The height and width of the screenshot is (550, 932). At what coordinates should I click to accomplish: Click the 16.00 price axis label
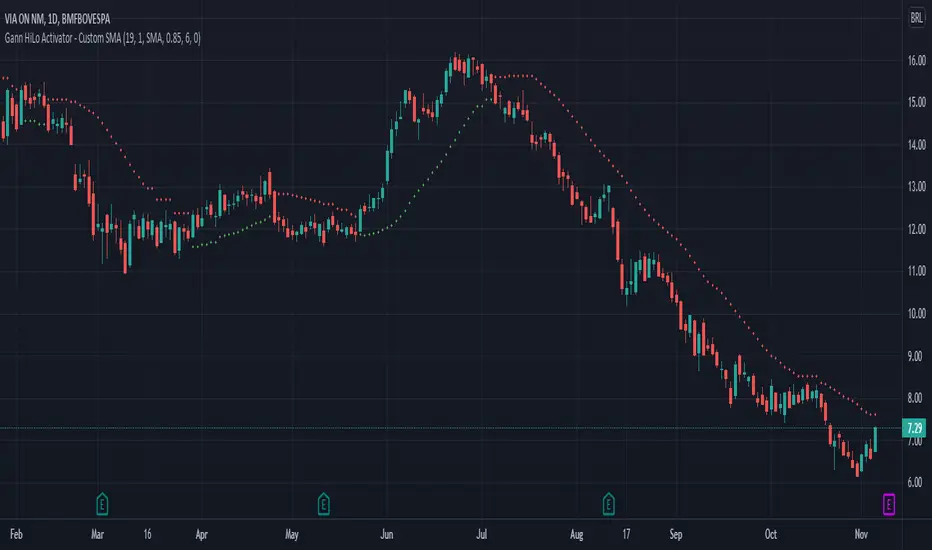tap(917, 60)
